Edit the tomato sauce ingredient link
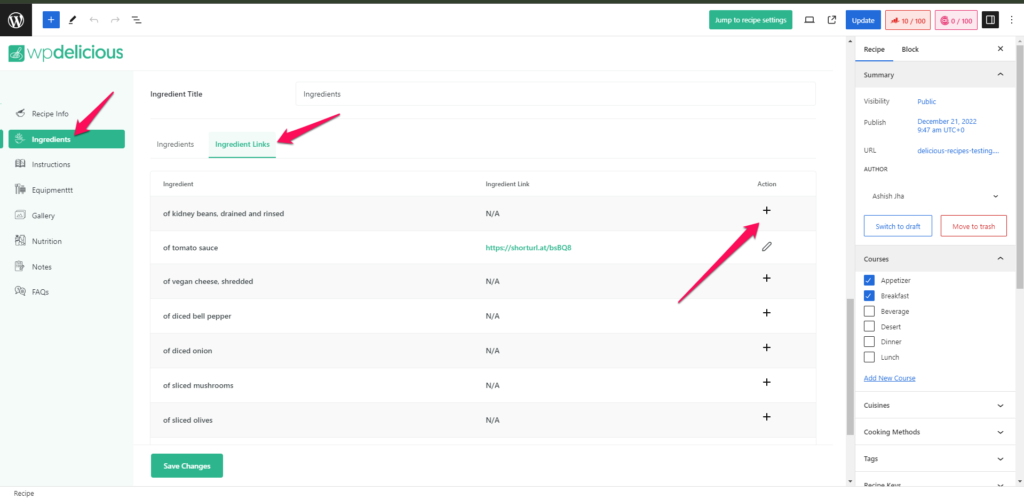The height and width of the screenshot is (499, 1024). tap(767, 247)
